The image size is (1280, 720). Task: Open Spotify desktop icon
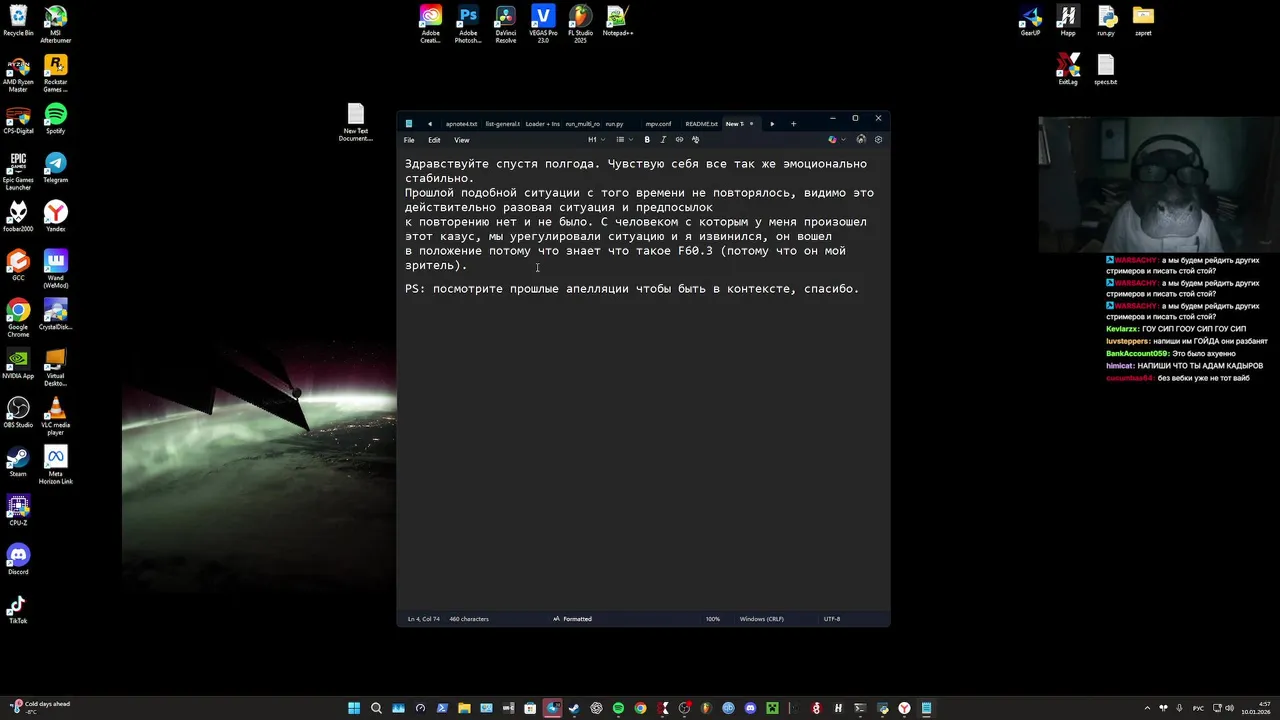pyautogui.click(x=56, y=119)
